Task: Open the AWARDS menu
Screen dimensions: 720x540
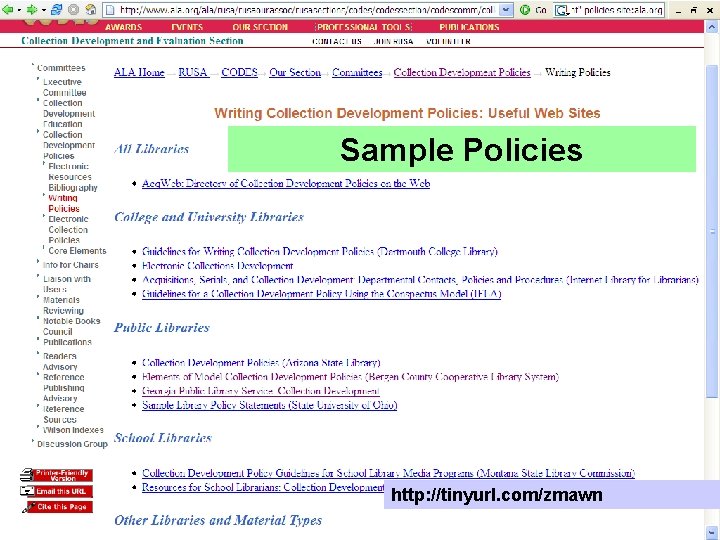Action: coord(124,27)
